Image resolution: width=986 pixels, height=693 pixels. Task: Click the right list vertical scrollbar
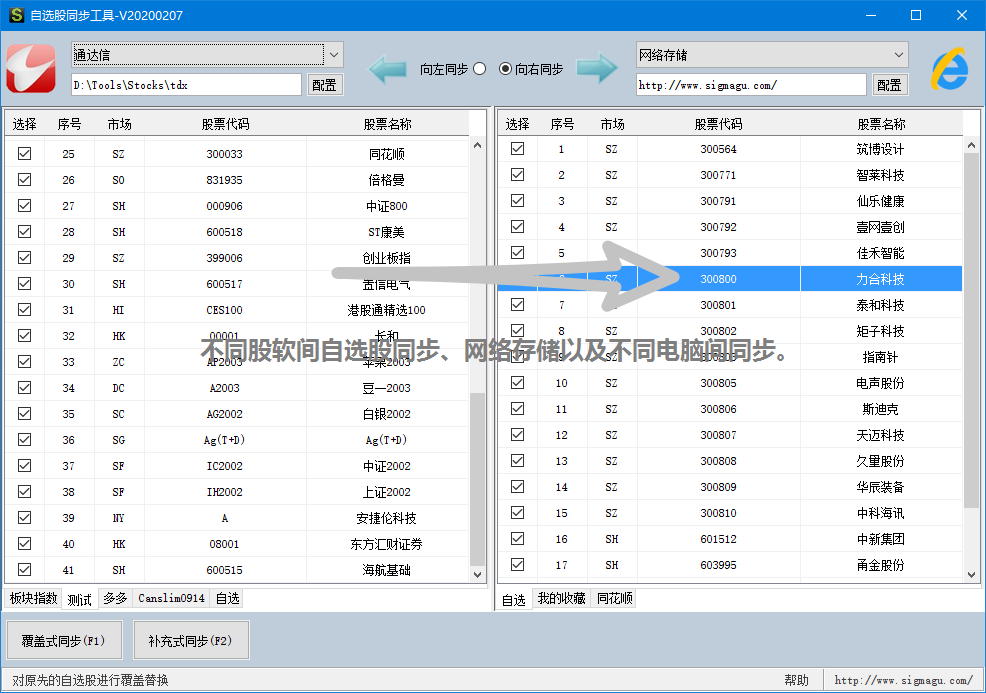971,330
